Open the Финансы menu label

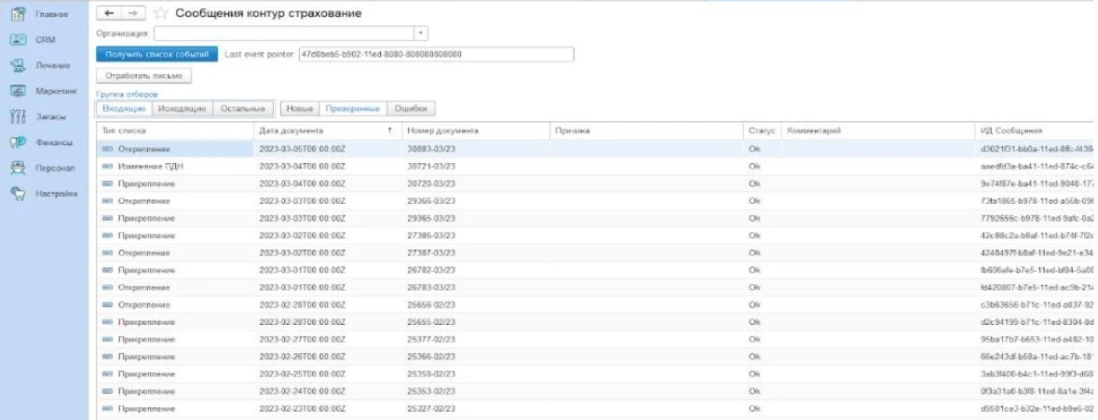coord(54,142)
